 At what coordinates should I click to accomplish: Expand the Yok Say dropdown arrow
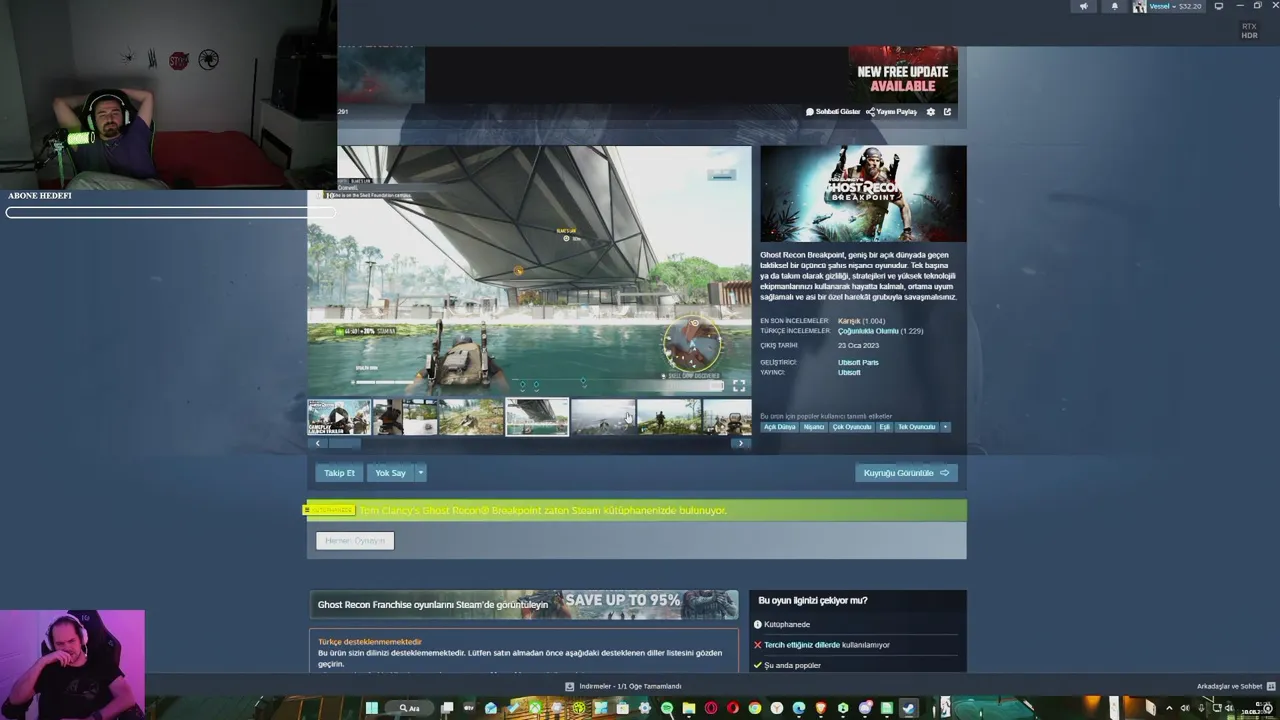click(x=421, y=473)
